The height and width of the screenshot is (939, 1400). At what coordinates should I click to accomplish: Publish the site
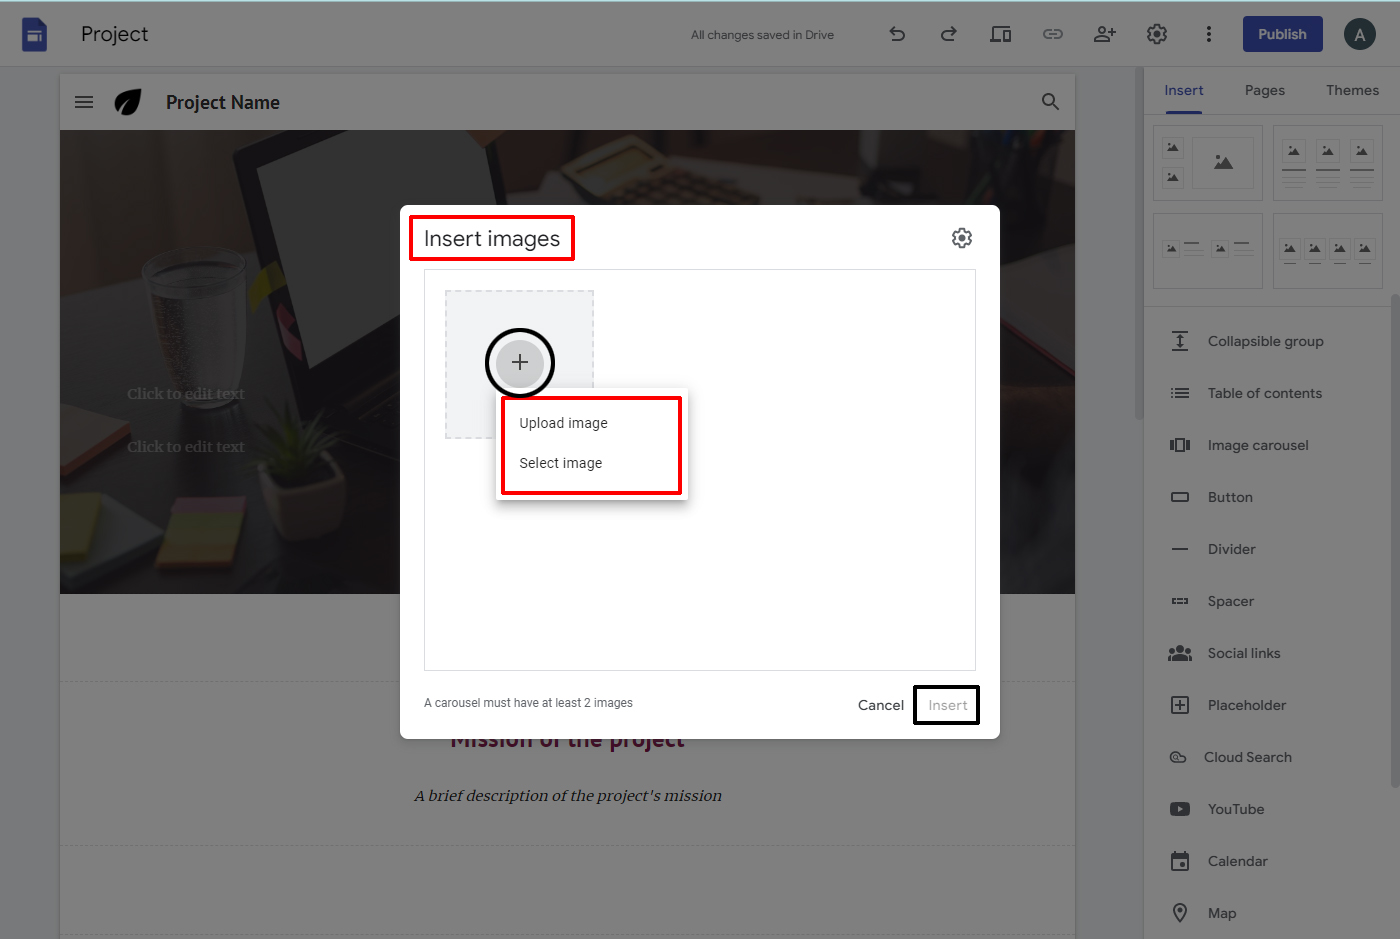pos(1282,34)
